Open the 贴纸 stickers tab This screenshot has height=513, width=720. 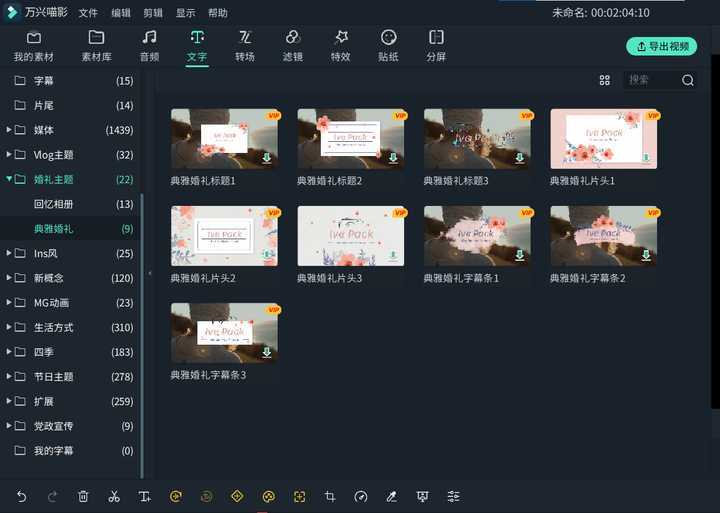coord(388,46)
